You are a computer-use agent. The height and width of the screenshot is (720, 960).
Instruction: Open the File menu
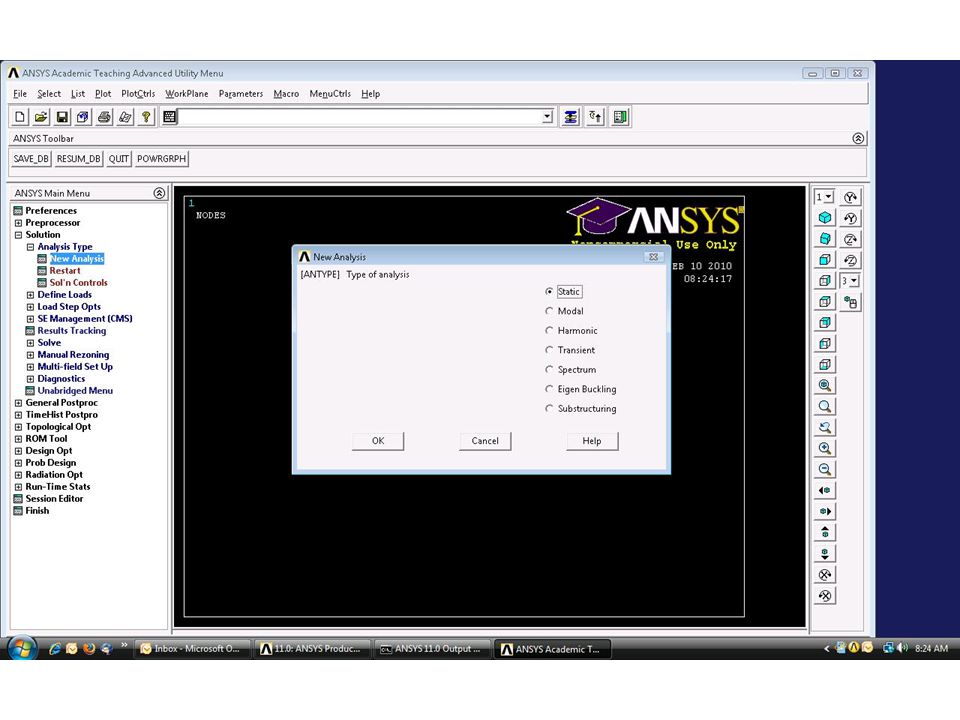tap(20, 94)
